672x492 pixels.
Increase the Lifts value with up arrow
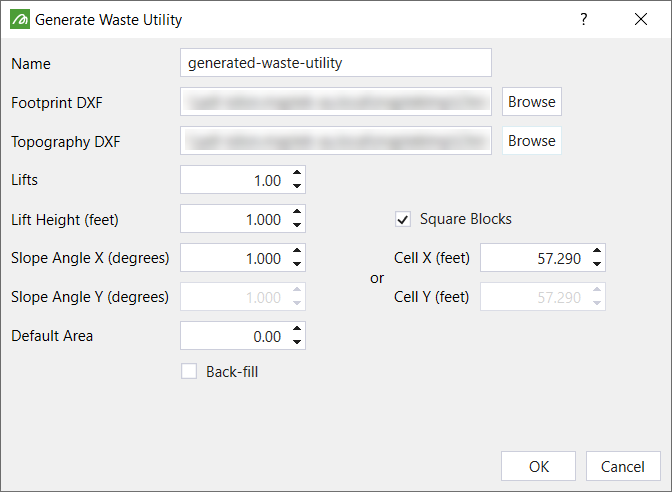(297, 173)
